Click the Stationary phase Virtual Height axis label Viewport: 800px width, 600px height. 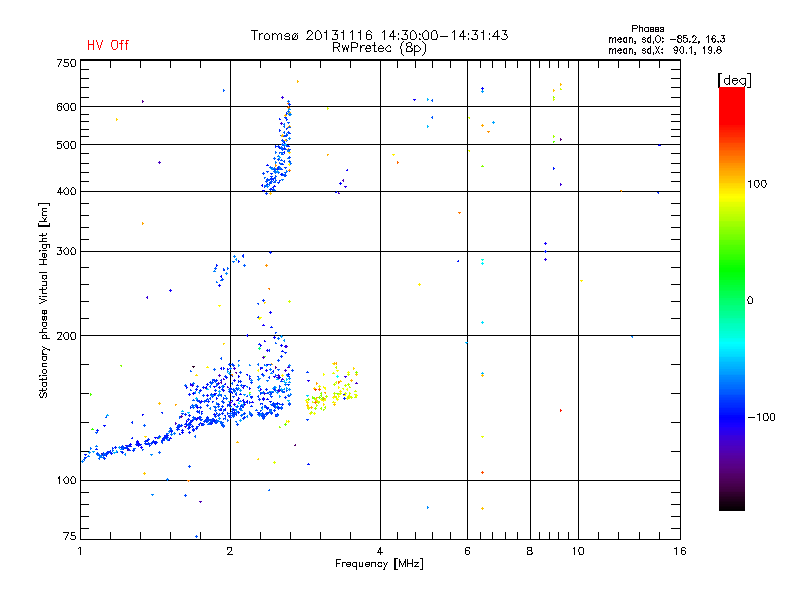coord(44,301)
